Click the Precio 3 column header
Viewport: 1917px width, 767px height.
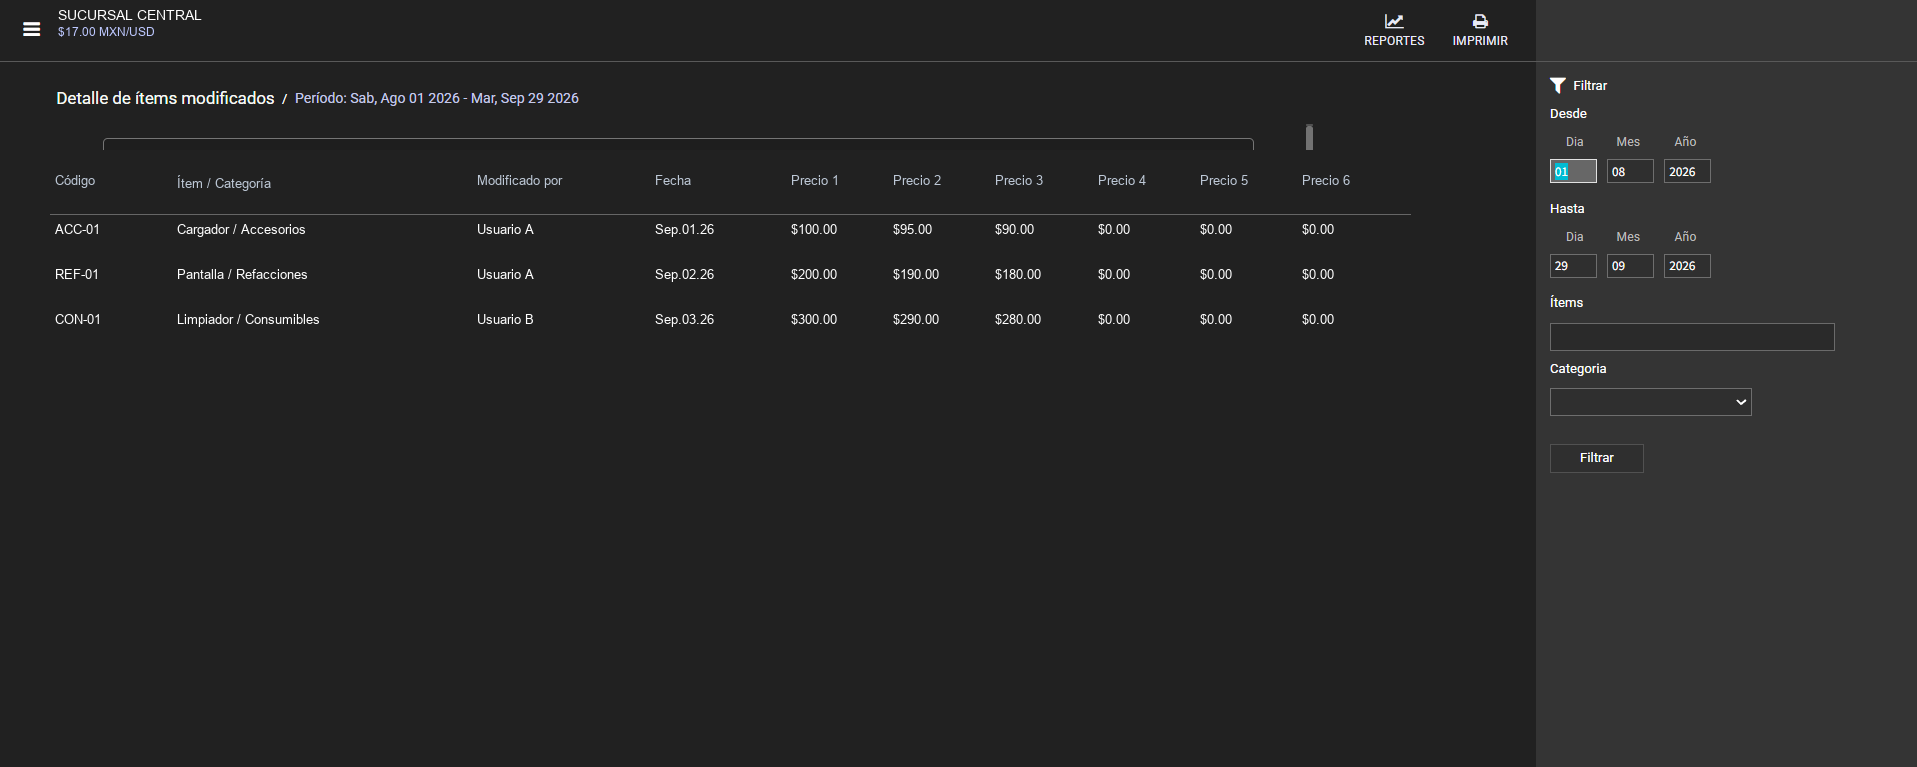pos(1019,181)
